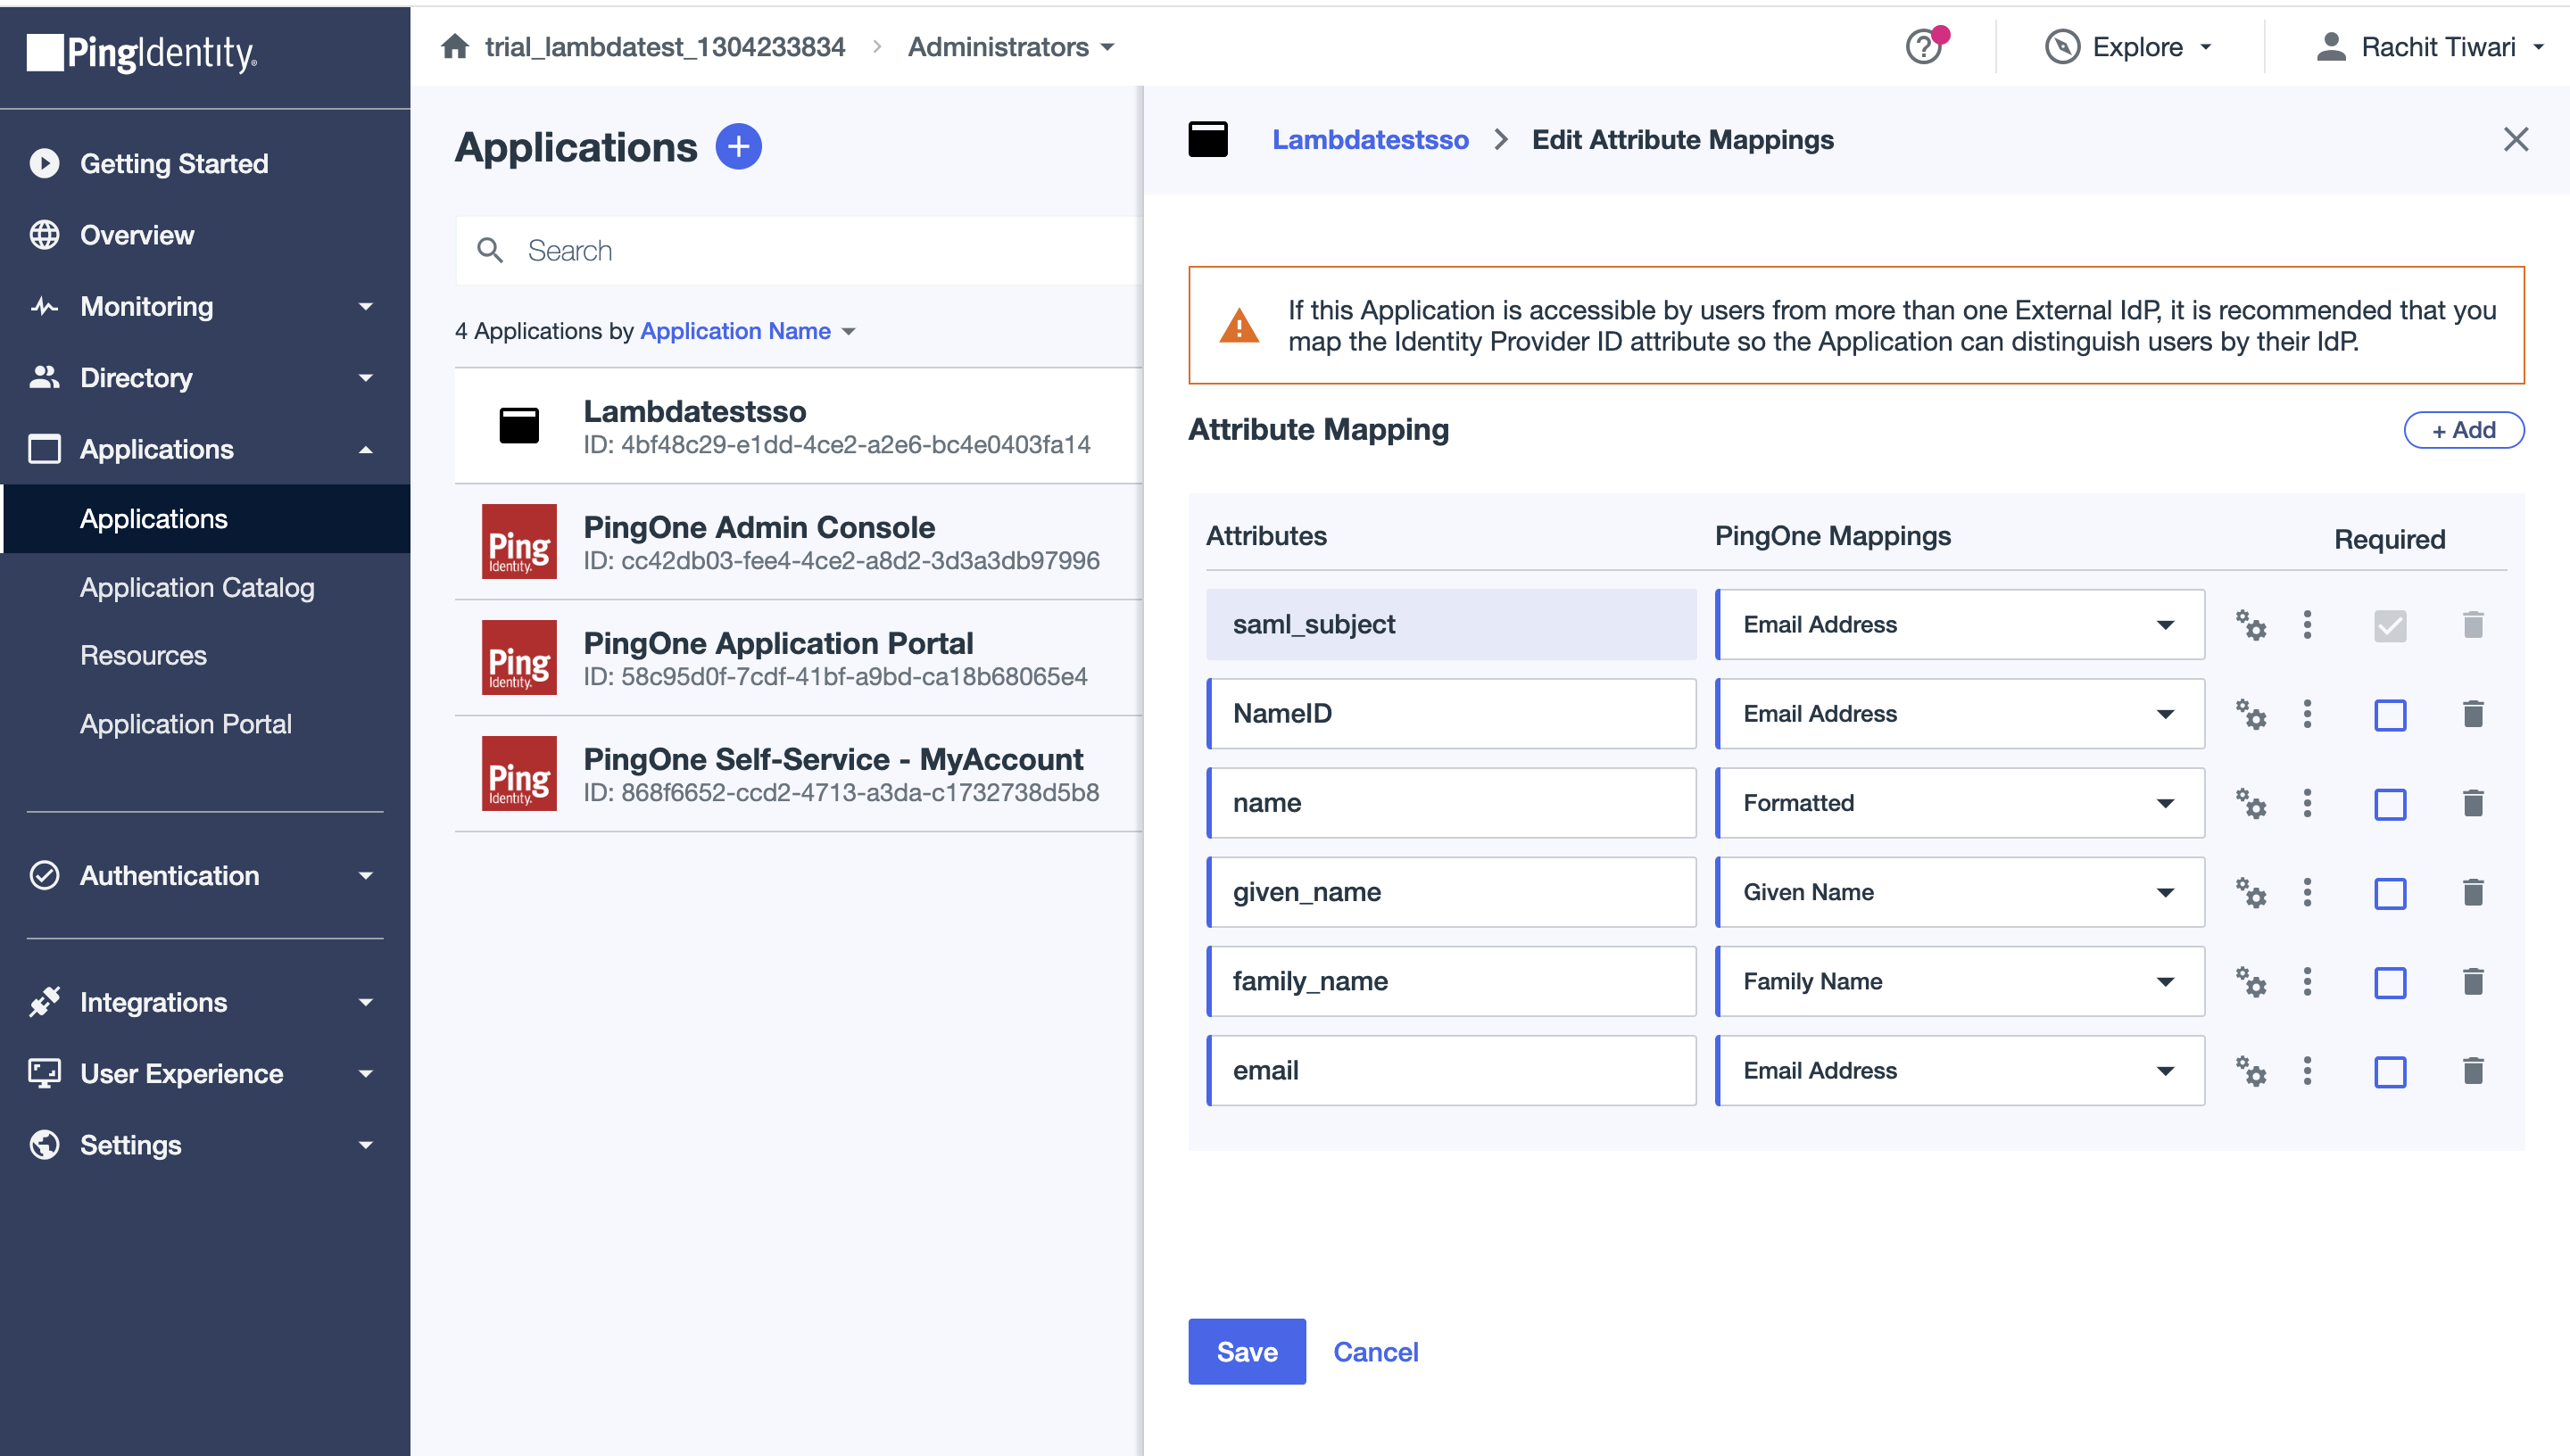Screen dimensions: 2570x1456
Task: Click the add application plus icon
Action: tap(738, 147)
